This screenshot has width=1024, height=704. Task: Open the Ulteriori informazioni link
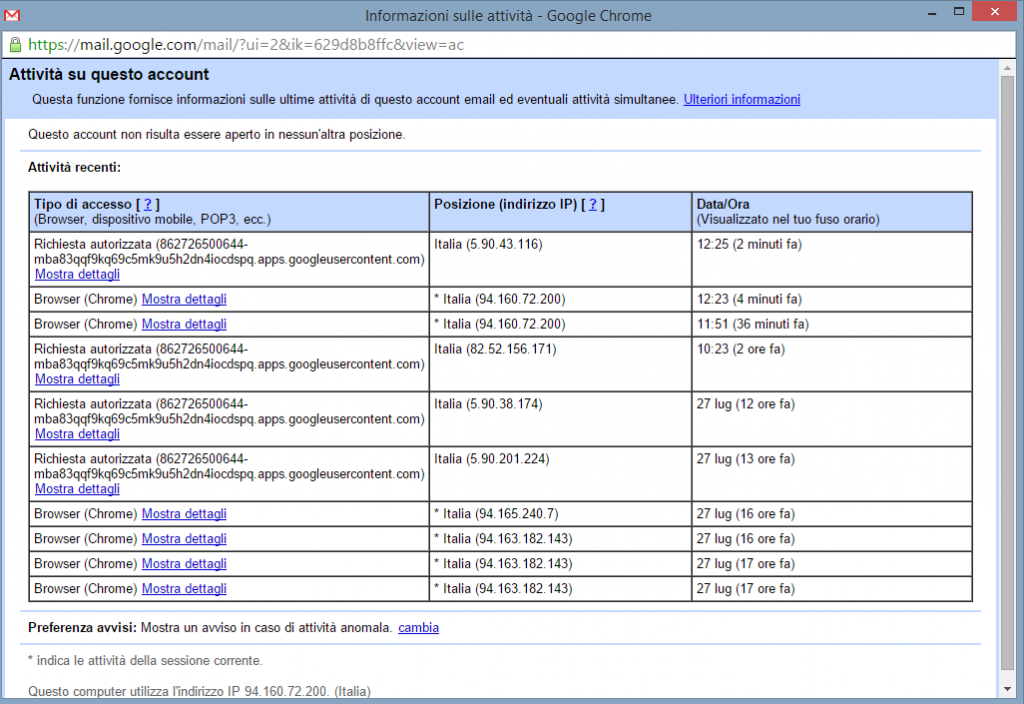tap(741, 100)
